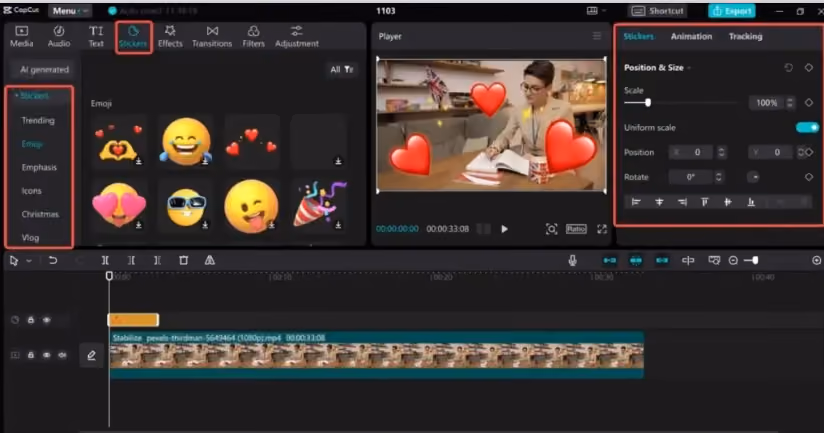Click the timeline zoom slider handle
The height and width of the screenshot is (433, 824).
755,260
